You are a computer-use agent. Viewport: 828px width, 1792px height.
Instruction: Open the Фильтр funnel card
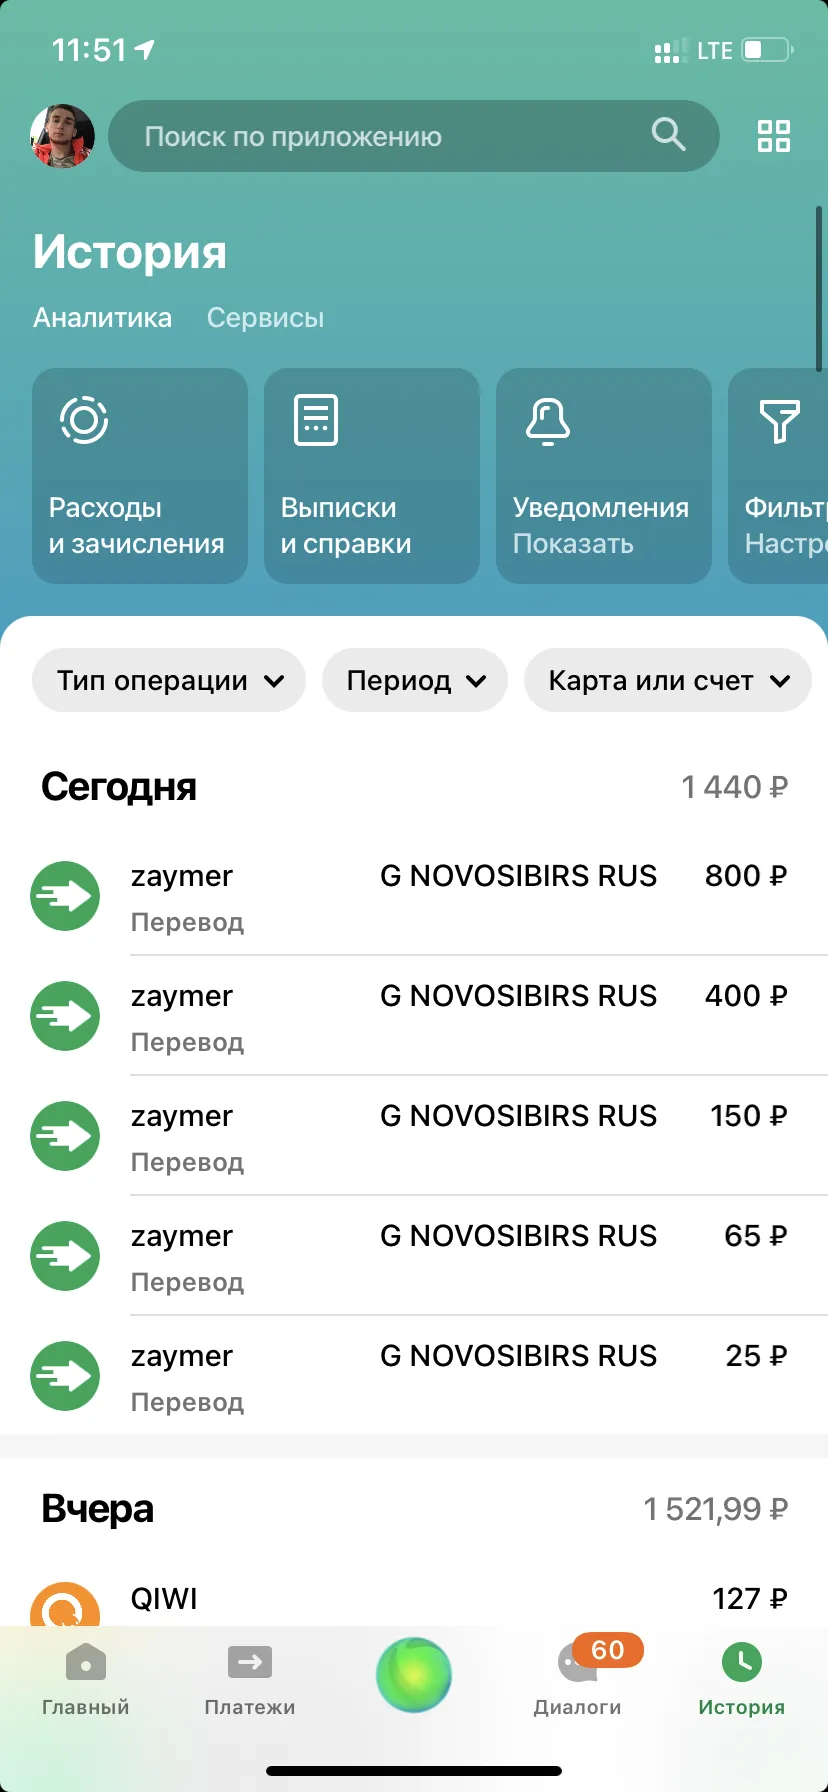point(778,476)
